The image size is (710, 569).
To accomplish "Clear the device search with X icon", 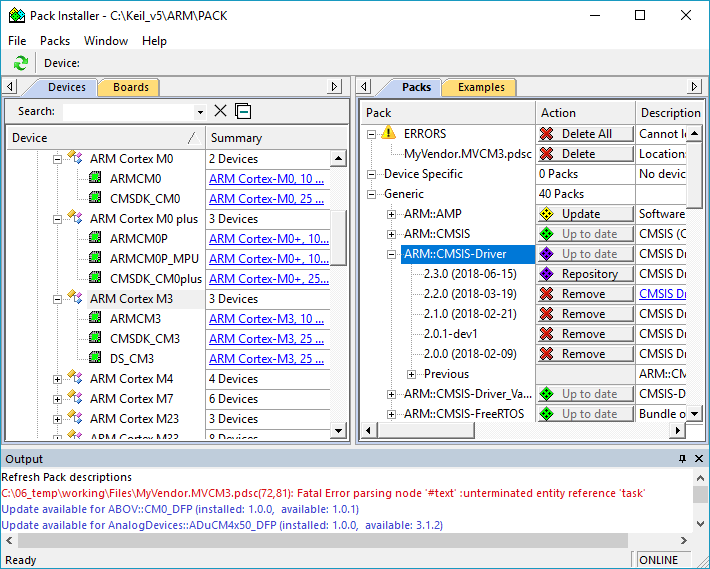I will [x=221, y=111].
